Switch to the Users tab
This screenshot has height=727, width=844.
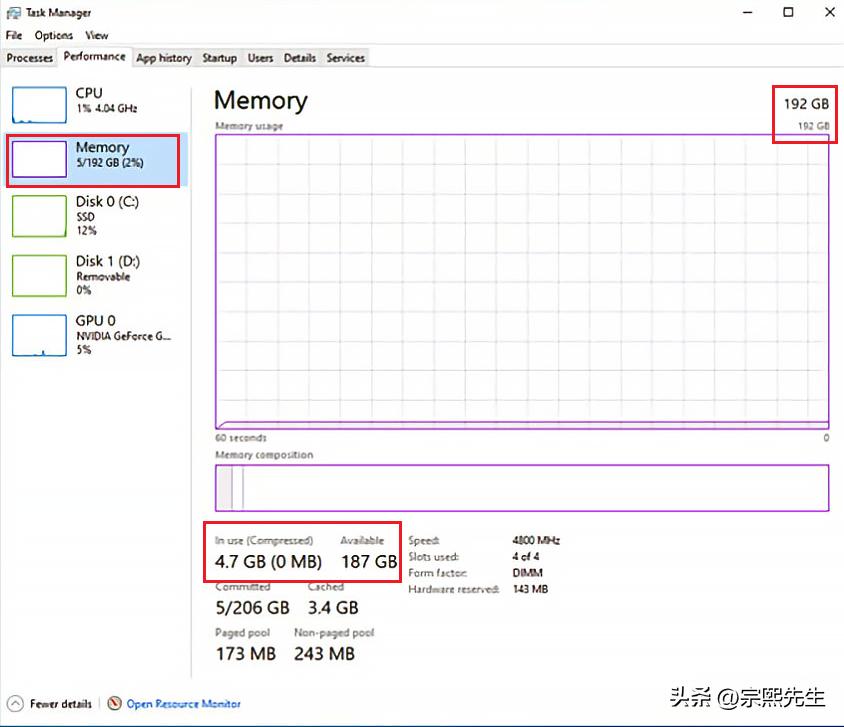click(x=260, y=58)
